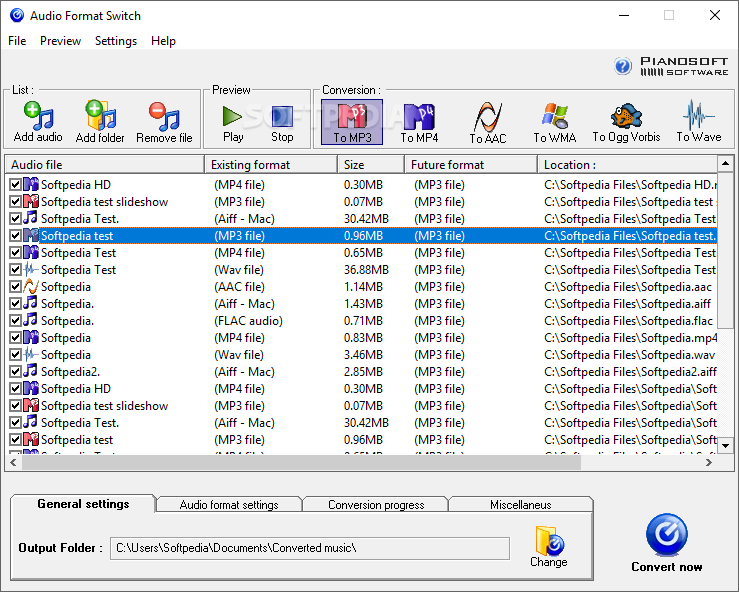The image size is (739, 592).
Task: Click the vertical scrollbar down arrow
Action: (x=725, y=445)
